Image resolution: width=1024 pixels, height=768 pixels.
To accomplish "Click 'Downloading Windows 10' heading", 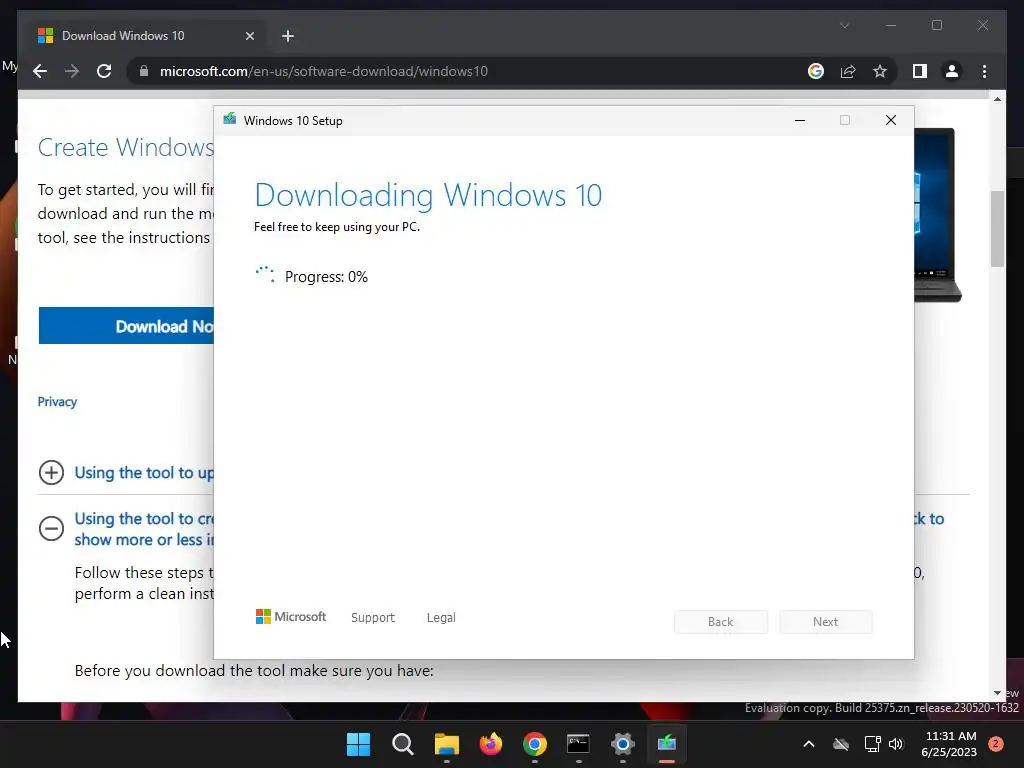I will tap(428, 195).
